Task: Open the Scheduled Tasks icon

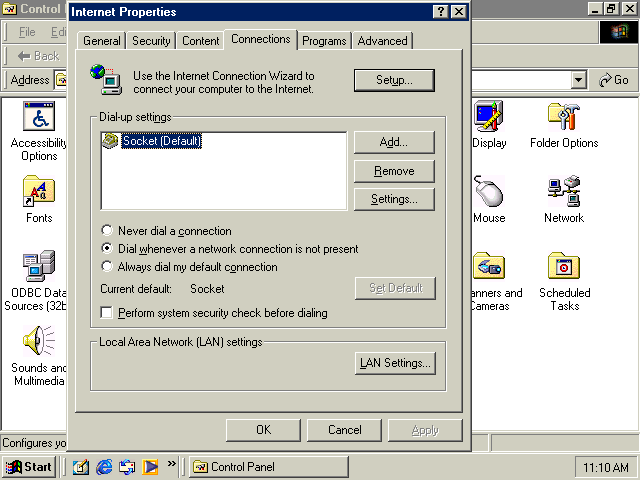Action: 564,266
